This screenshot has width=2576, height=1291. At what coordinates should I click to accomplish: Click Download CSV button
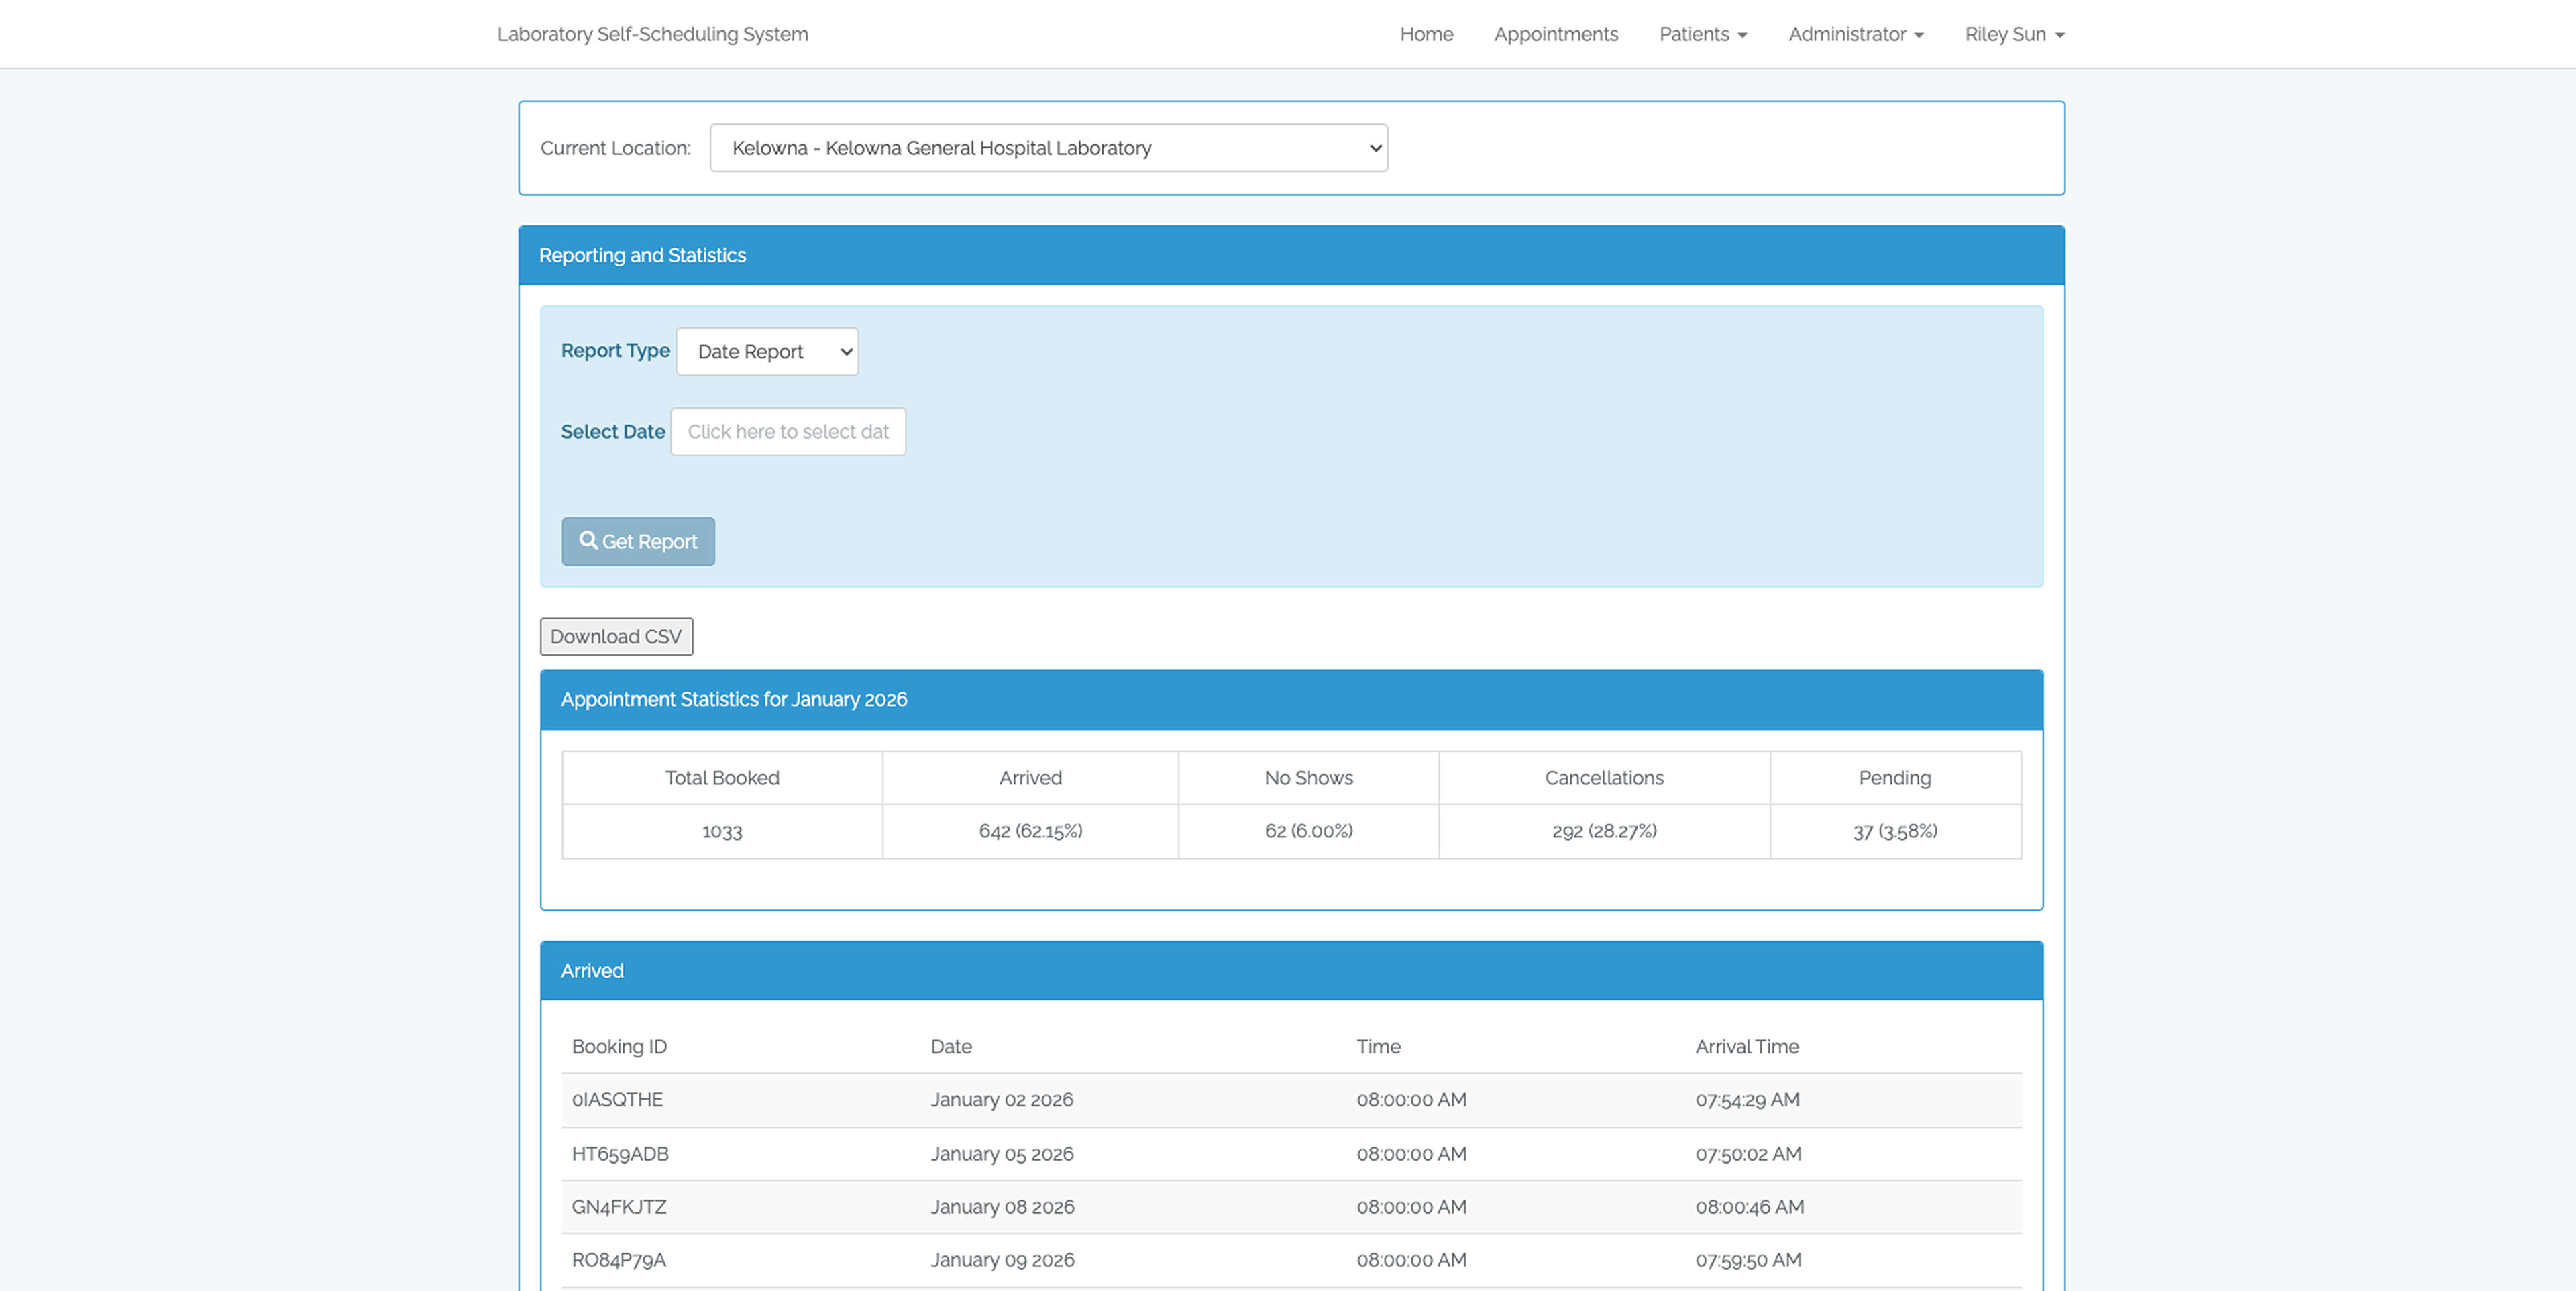[616, 637]
